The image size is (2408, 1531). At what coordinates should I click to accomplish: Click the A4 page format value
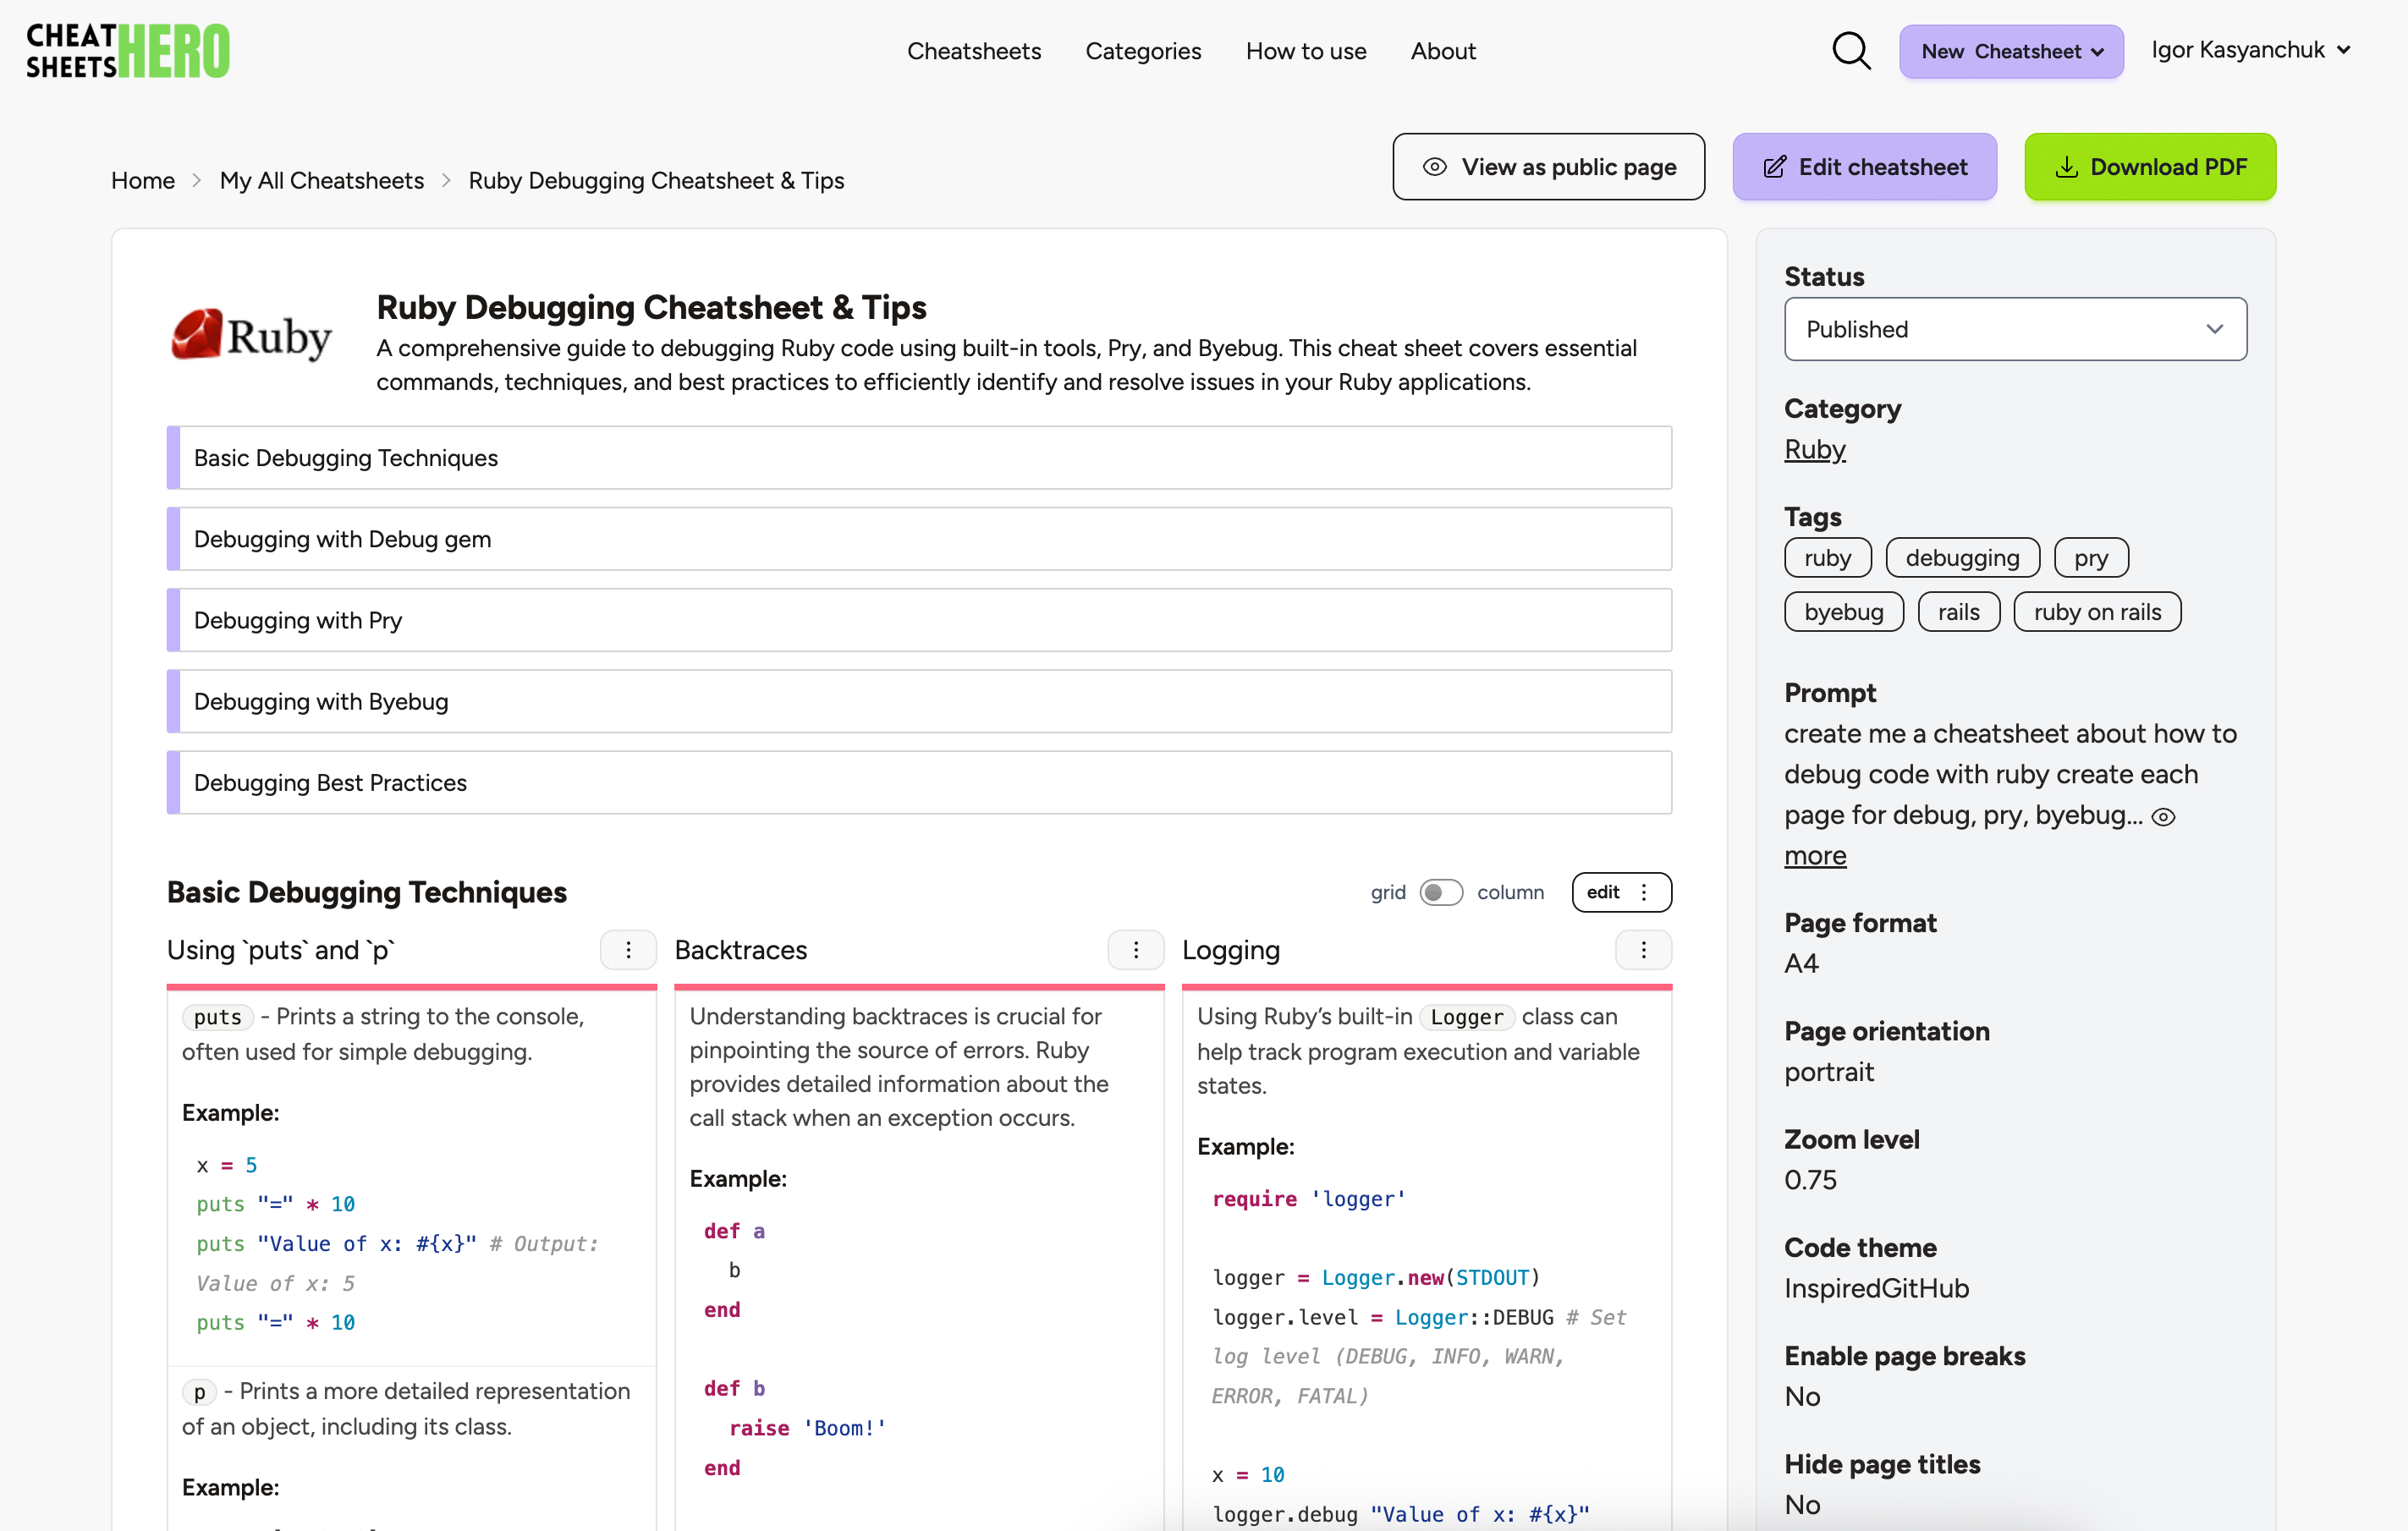click(x=1801, y=963)
